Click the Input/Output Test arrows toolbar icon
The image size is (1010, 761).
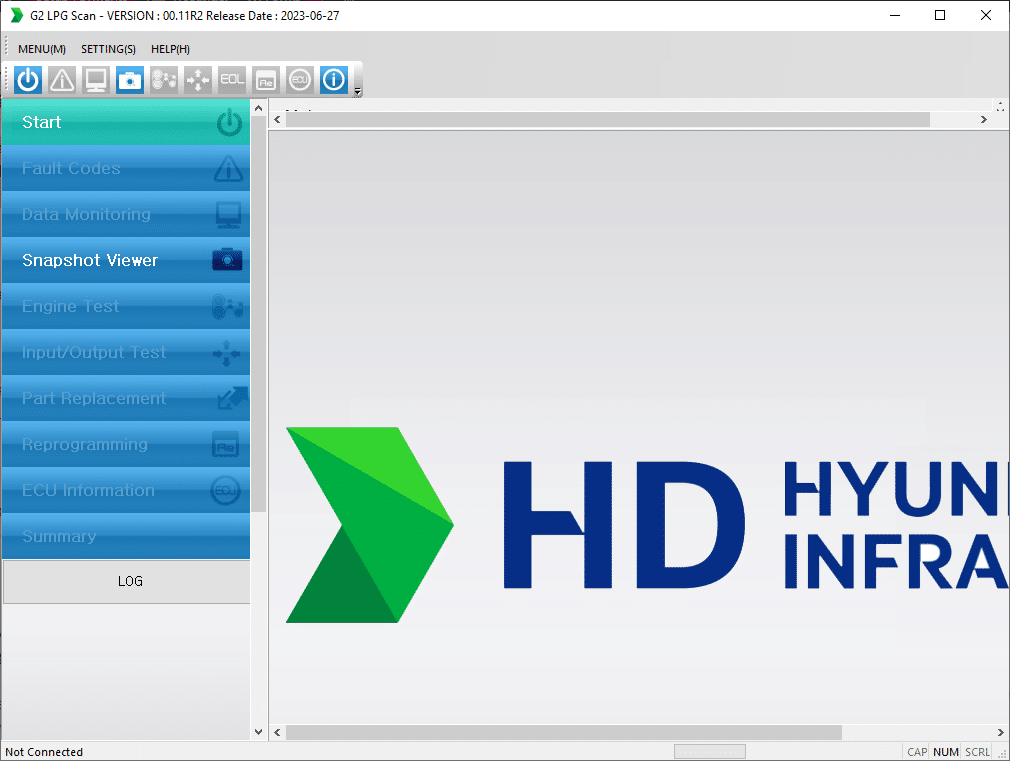coord(198,80)
